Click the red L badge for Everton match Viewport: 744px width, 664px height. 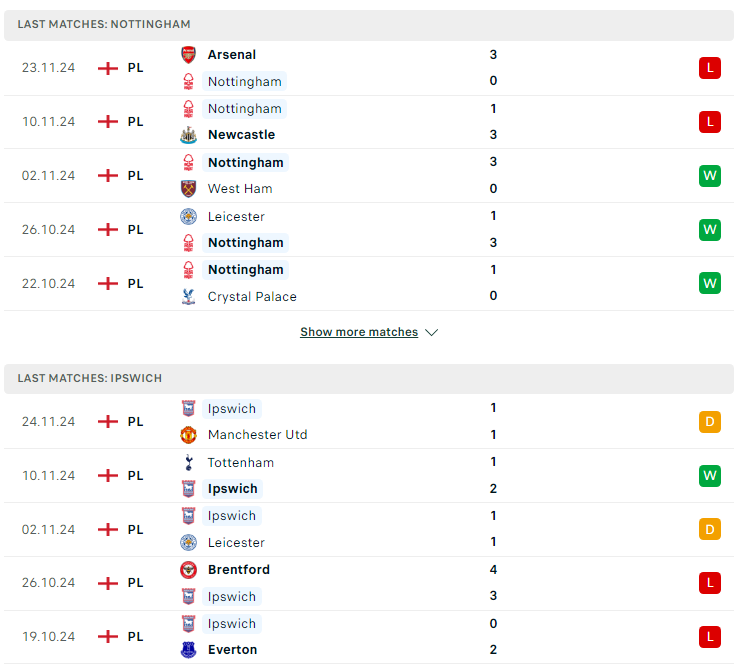click(x=710, y=637)
